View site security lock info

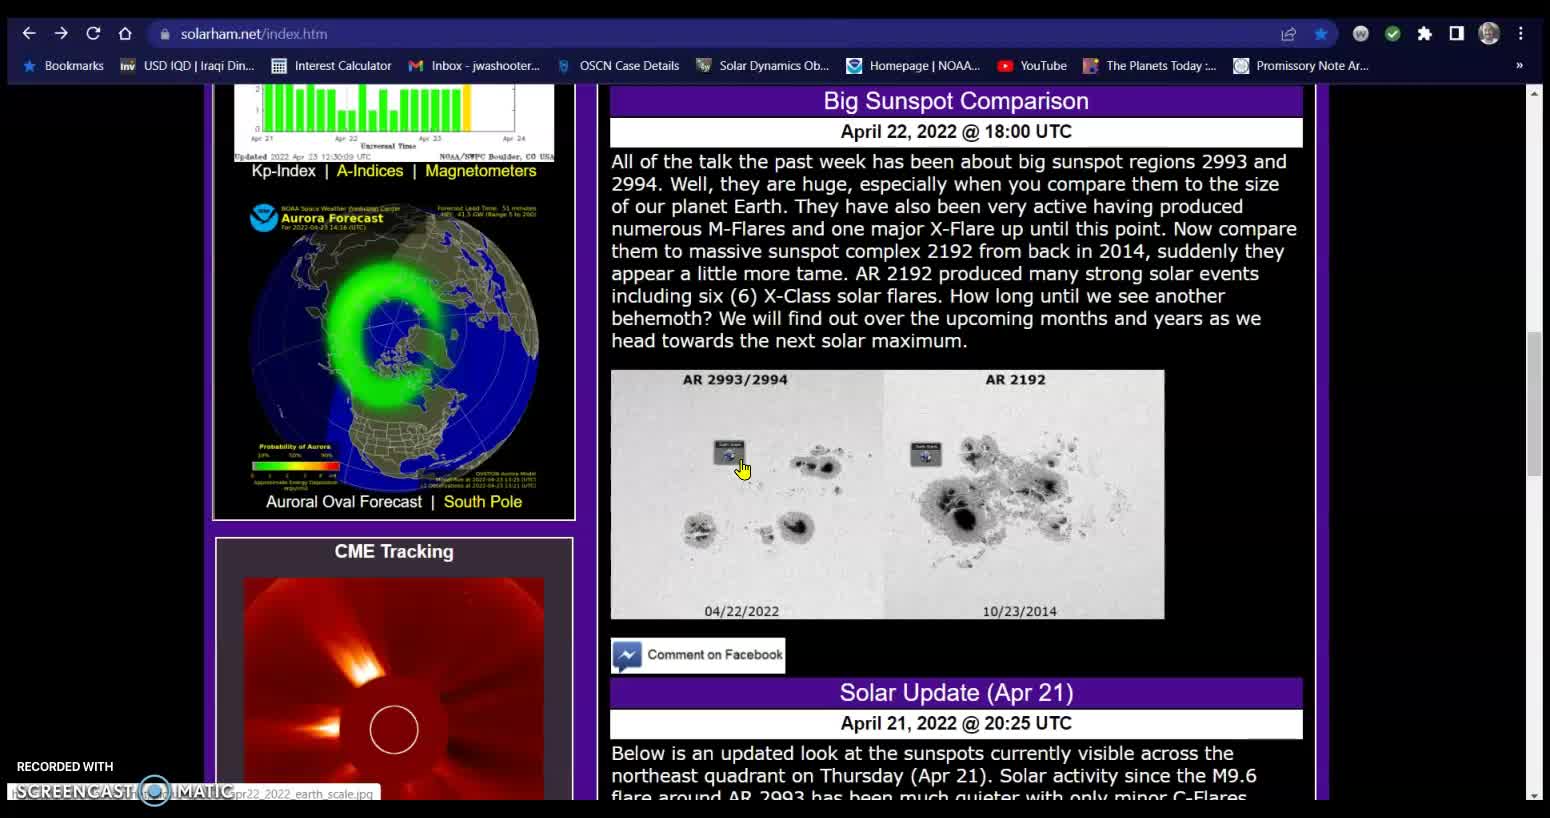(165, 34)
